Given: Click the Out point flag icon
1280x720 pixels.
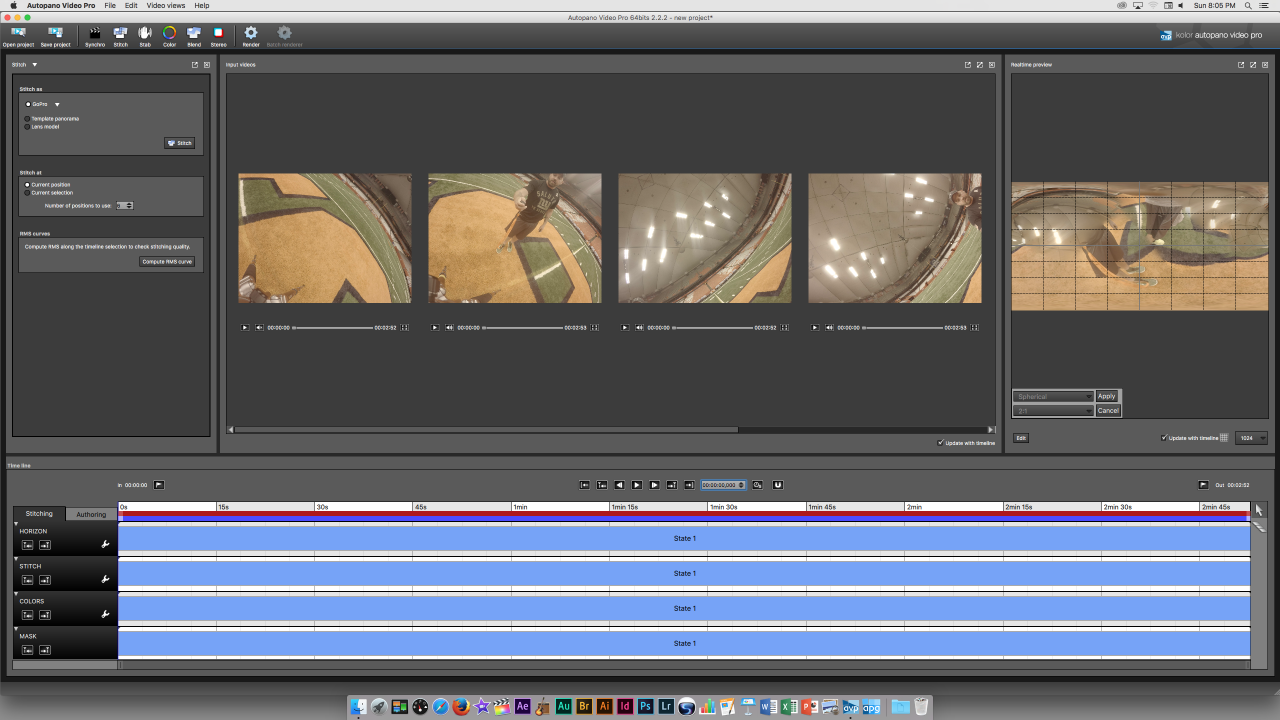Looking at the screenshot, I should (x=1203, y=485).
